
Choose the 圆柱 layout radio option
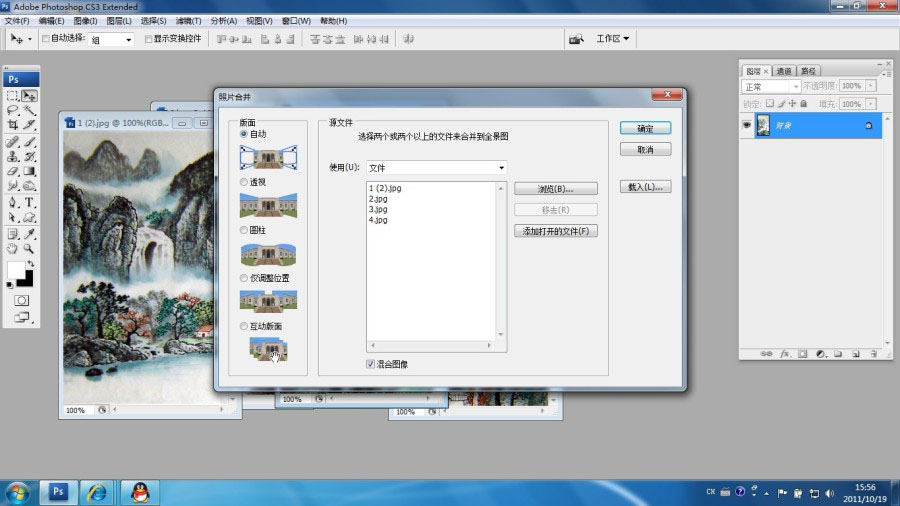coord(244,230)
